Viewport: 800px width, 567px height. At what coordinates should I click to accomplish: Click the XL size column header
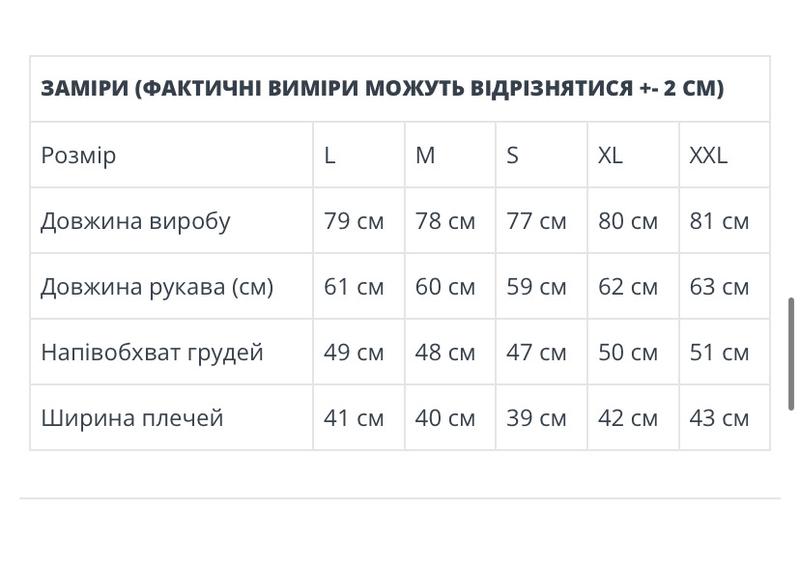coord(610,155)
